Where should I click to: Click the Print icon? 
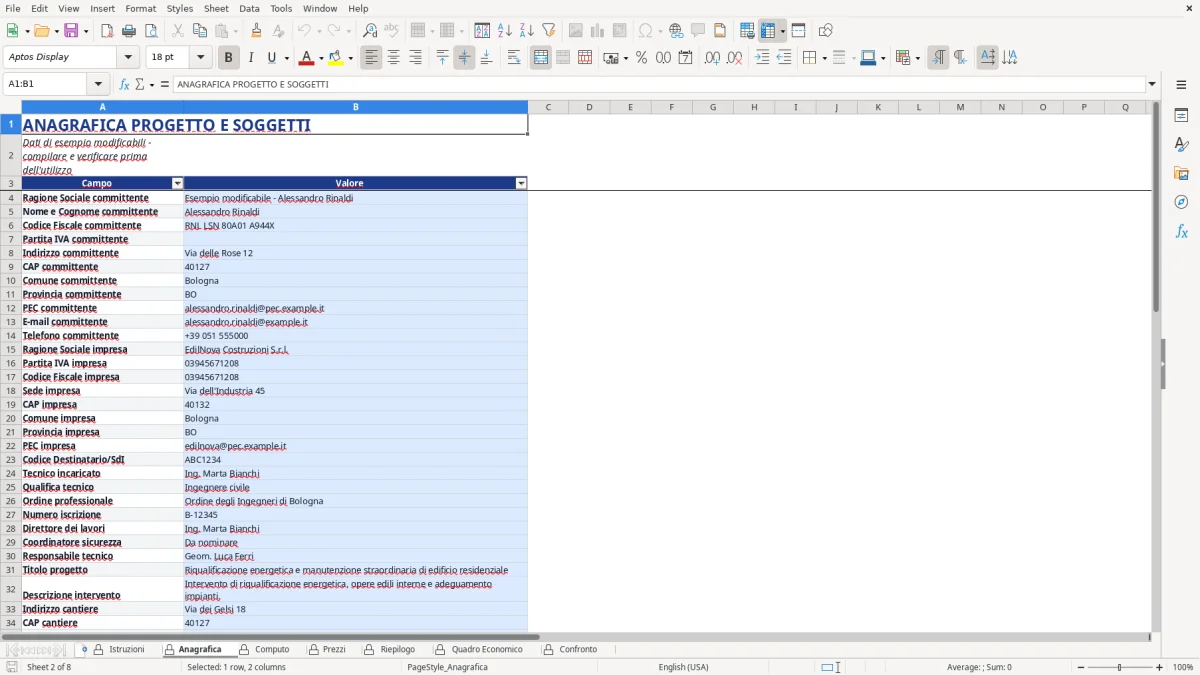129,31
